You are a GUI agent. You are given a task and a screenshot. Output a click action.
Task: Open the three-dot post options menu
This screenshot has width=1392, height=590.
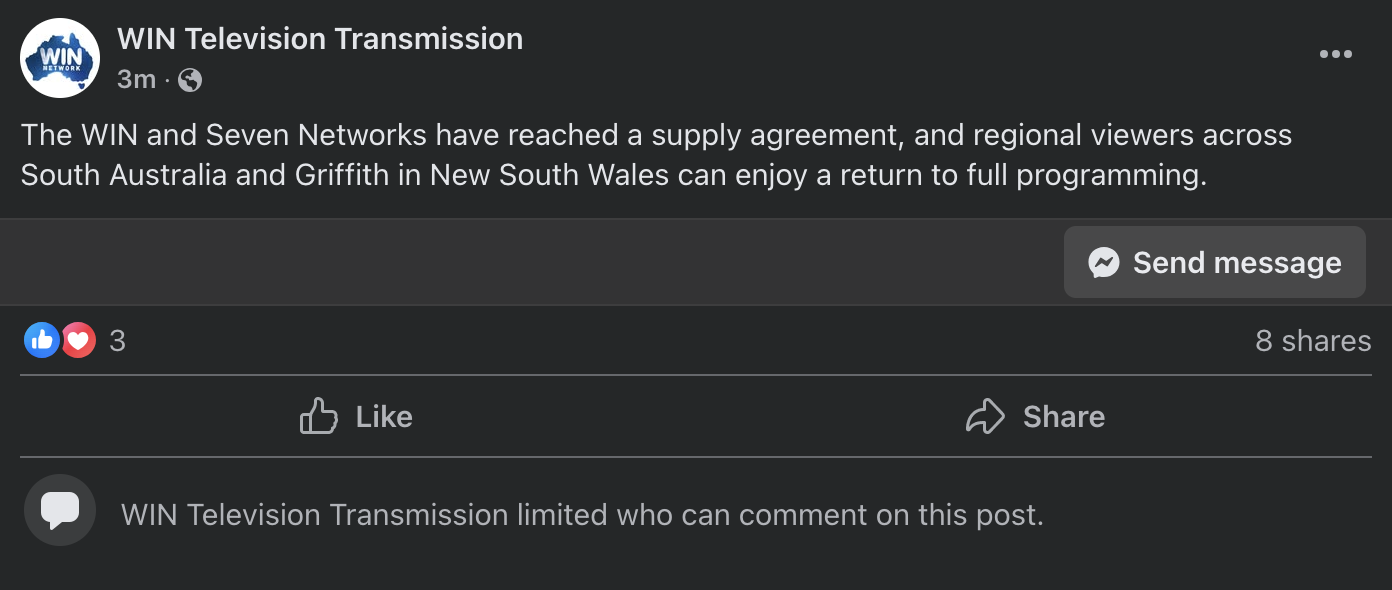(x=1335, y=54)
